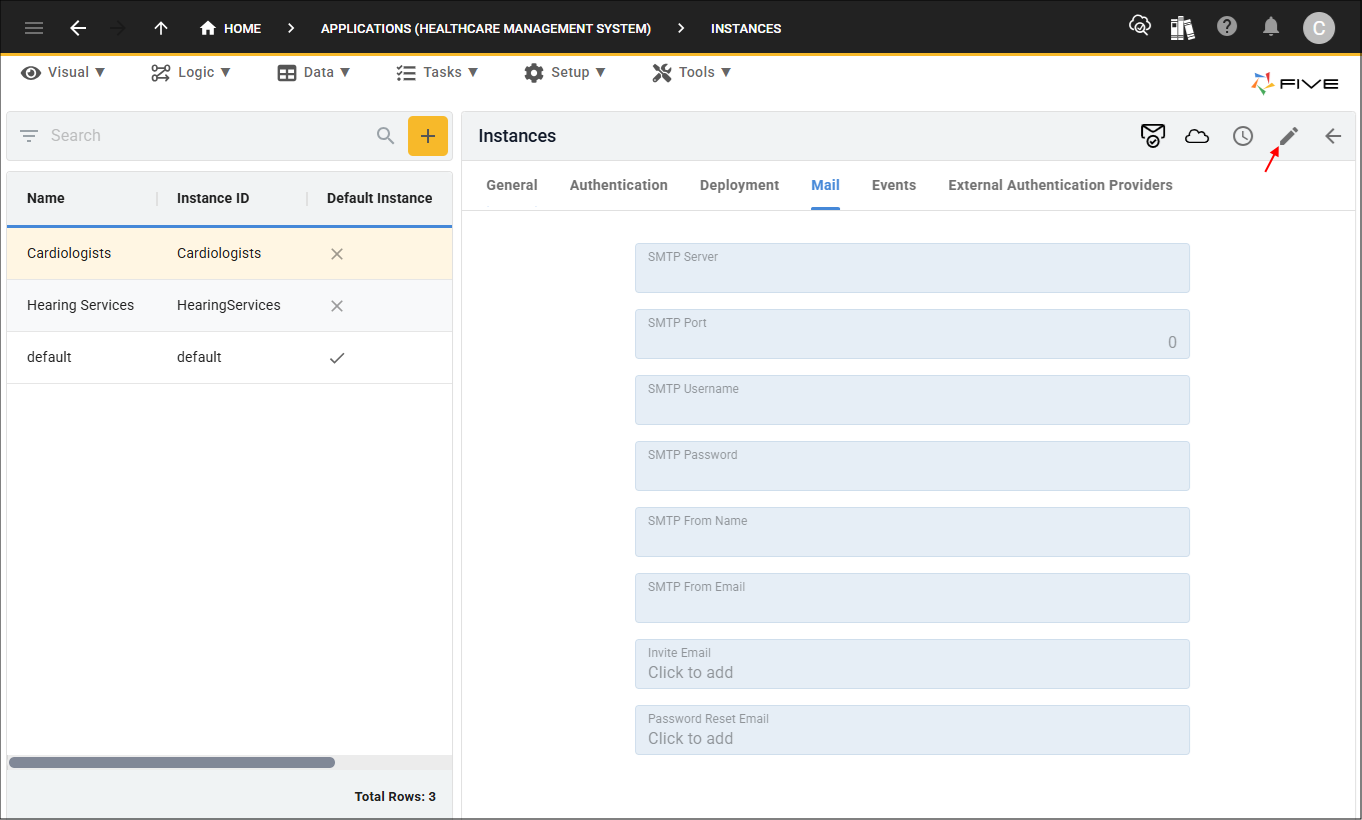Select the External Authentication Providers tab
Viewport: 1362px width, 820px height.
pos(1060,185)
